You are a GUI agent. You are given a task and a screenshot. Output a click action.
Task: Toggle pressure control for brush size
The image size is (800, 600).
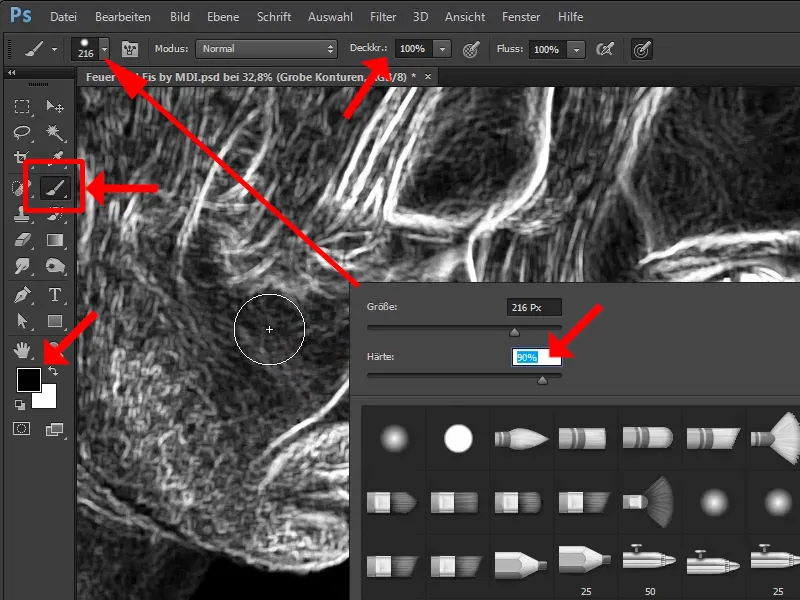click(642, 49)
